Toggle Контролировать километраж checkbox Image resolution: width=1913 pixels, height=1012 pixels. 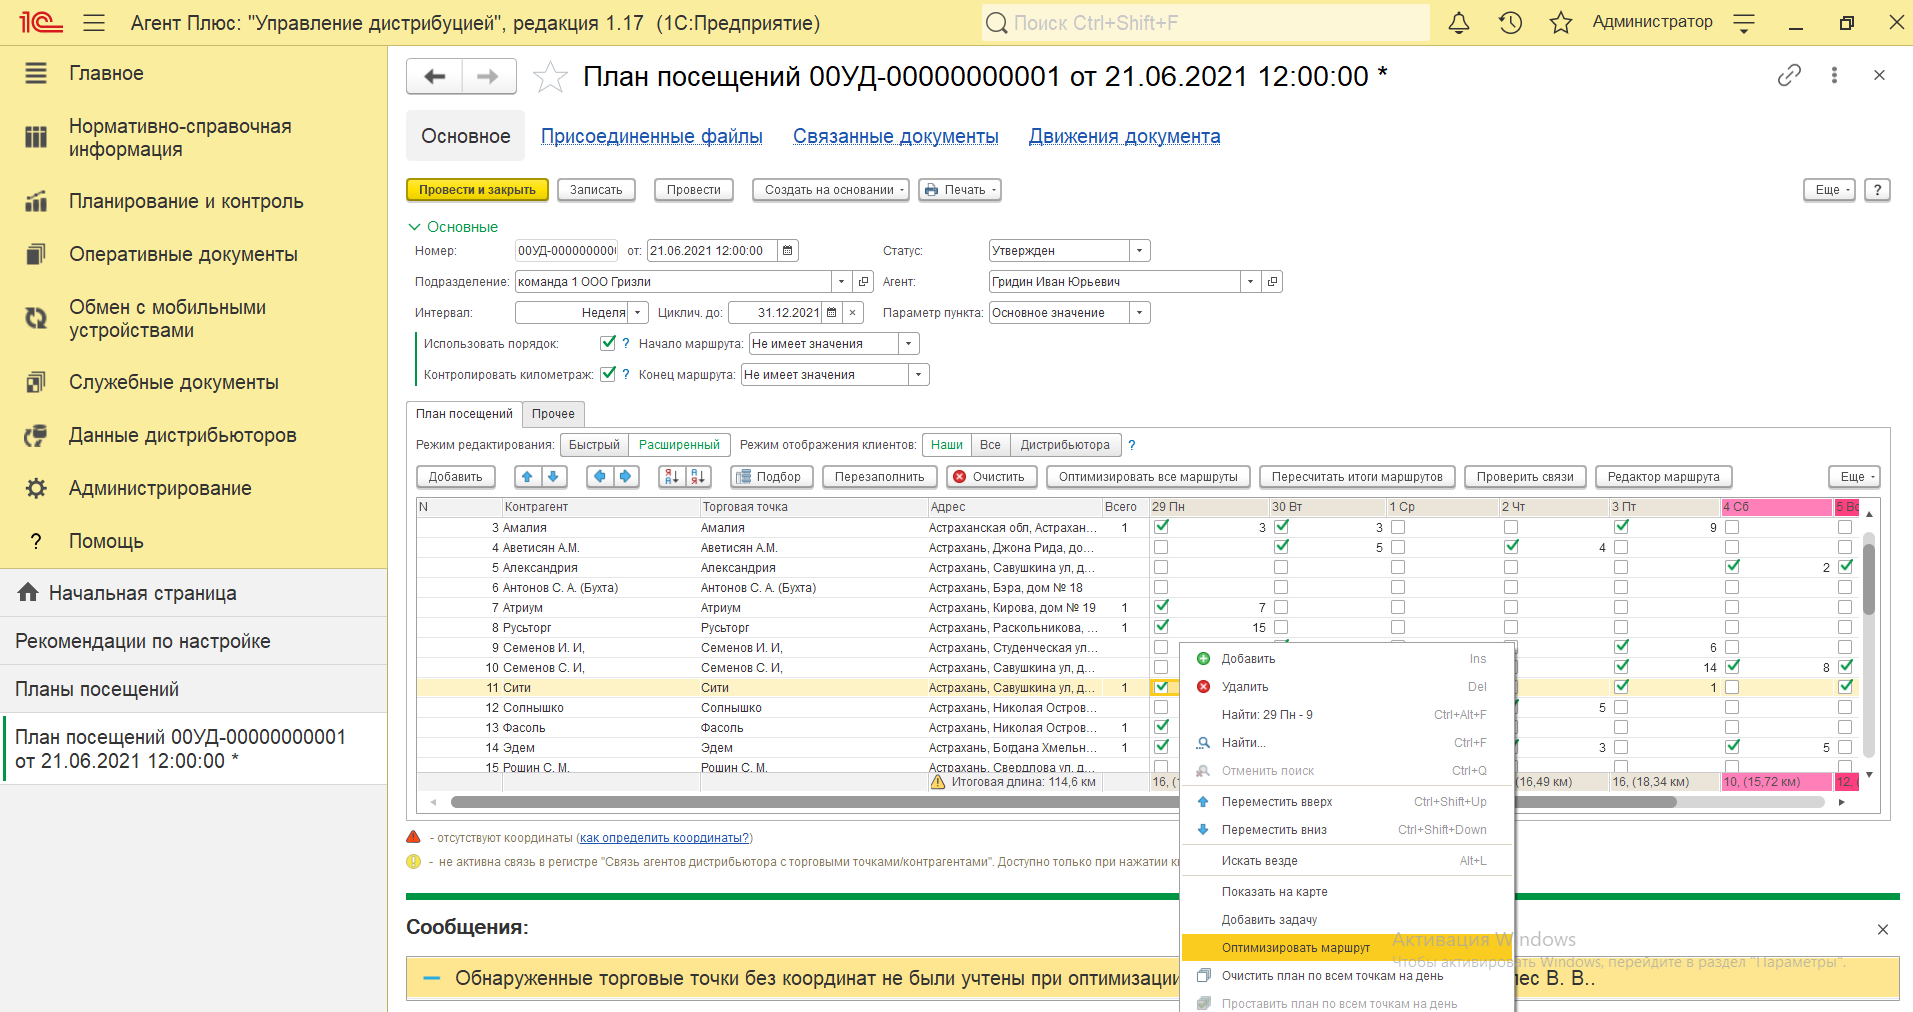607,374
